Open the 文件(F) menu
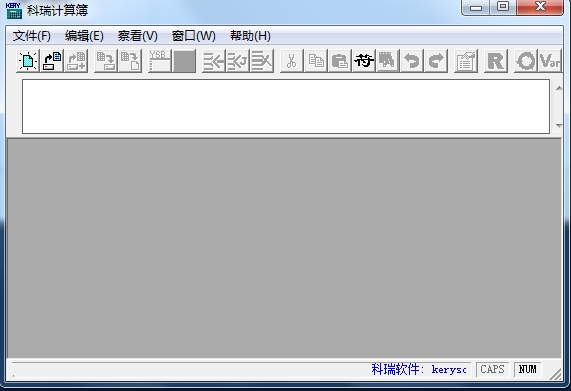This screenshot has height=391, width=571. coord(32,36)
